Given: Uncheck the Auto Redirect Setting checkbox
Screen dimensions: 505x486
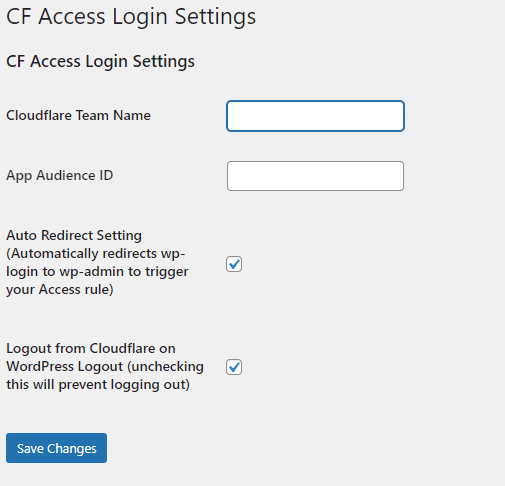Looking at the screenshot, I should point(234,264).
